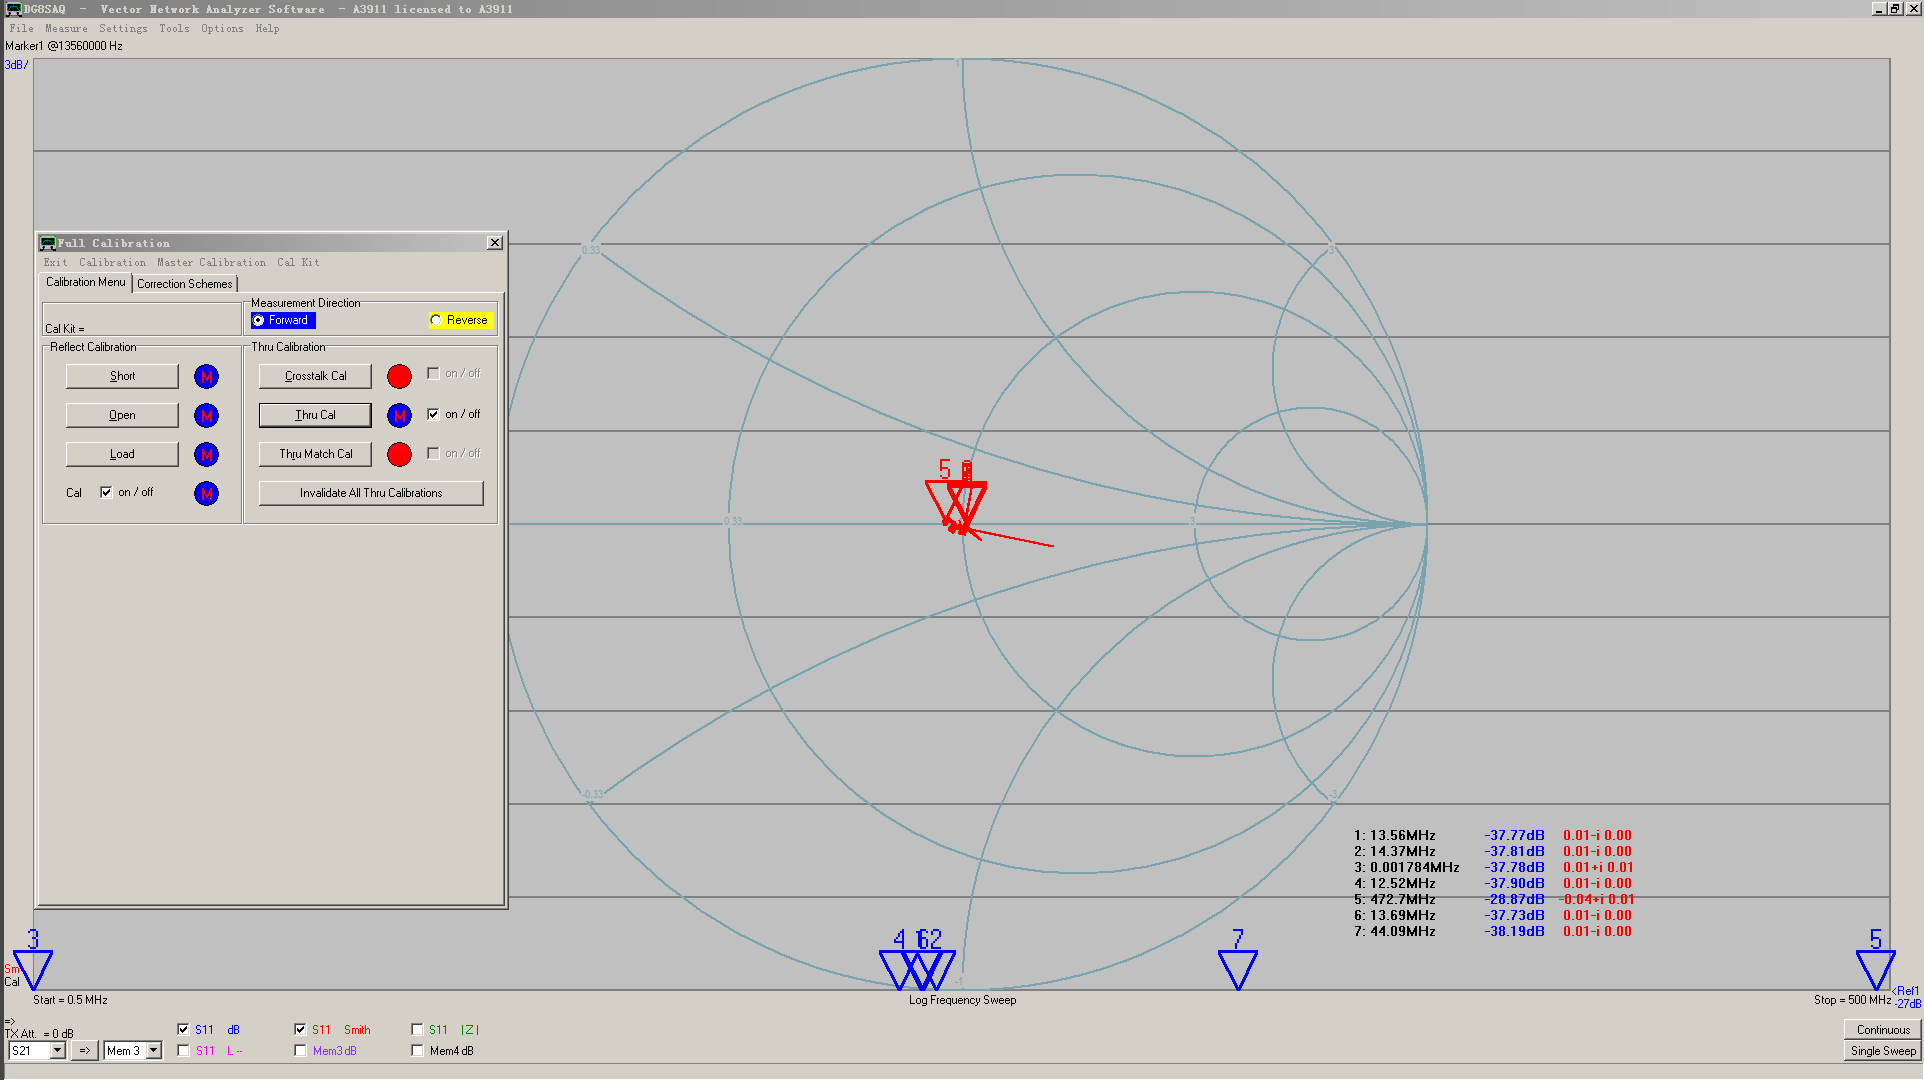
Task: Click the Open calibration button
Action: tap(122, 415)
